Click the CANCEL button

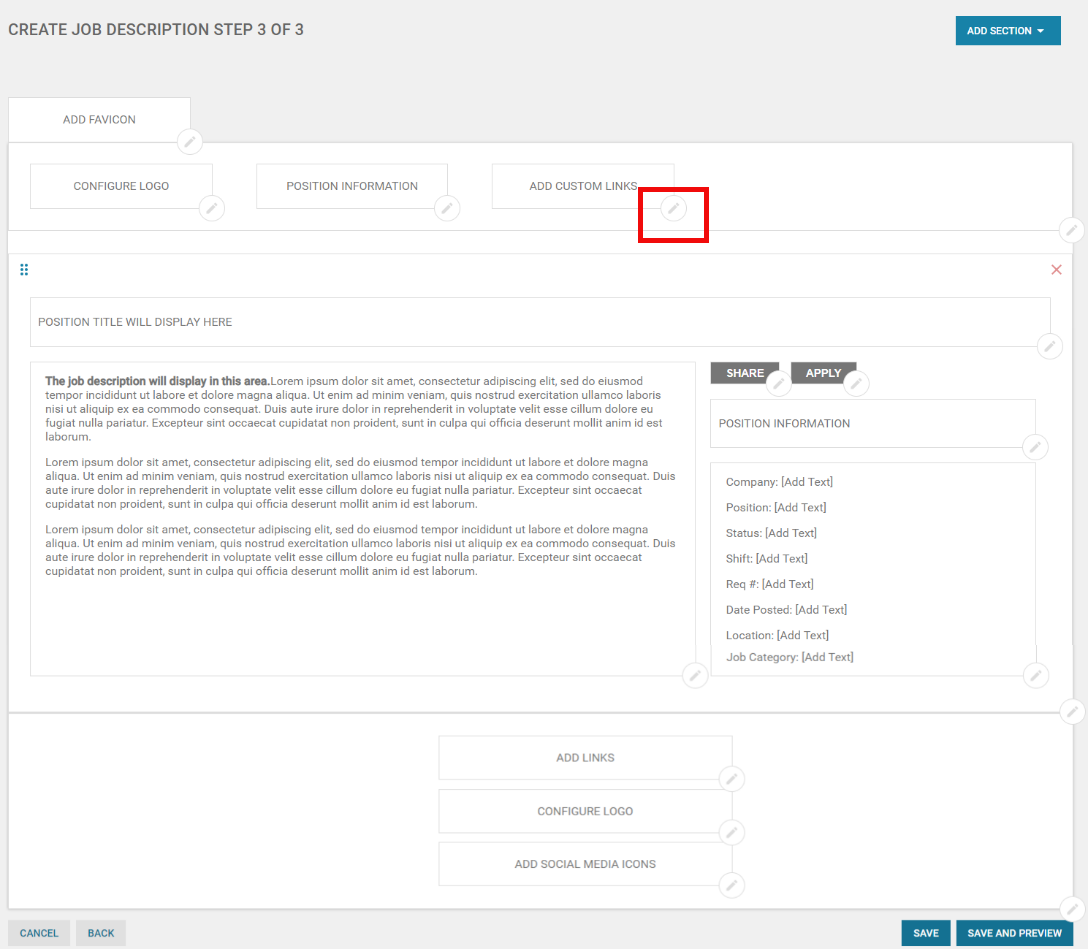pyautogui.click(x=38, y=932)
